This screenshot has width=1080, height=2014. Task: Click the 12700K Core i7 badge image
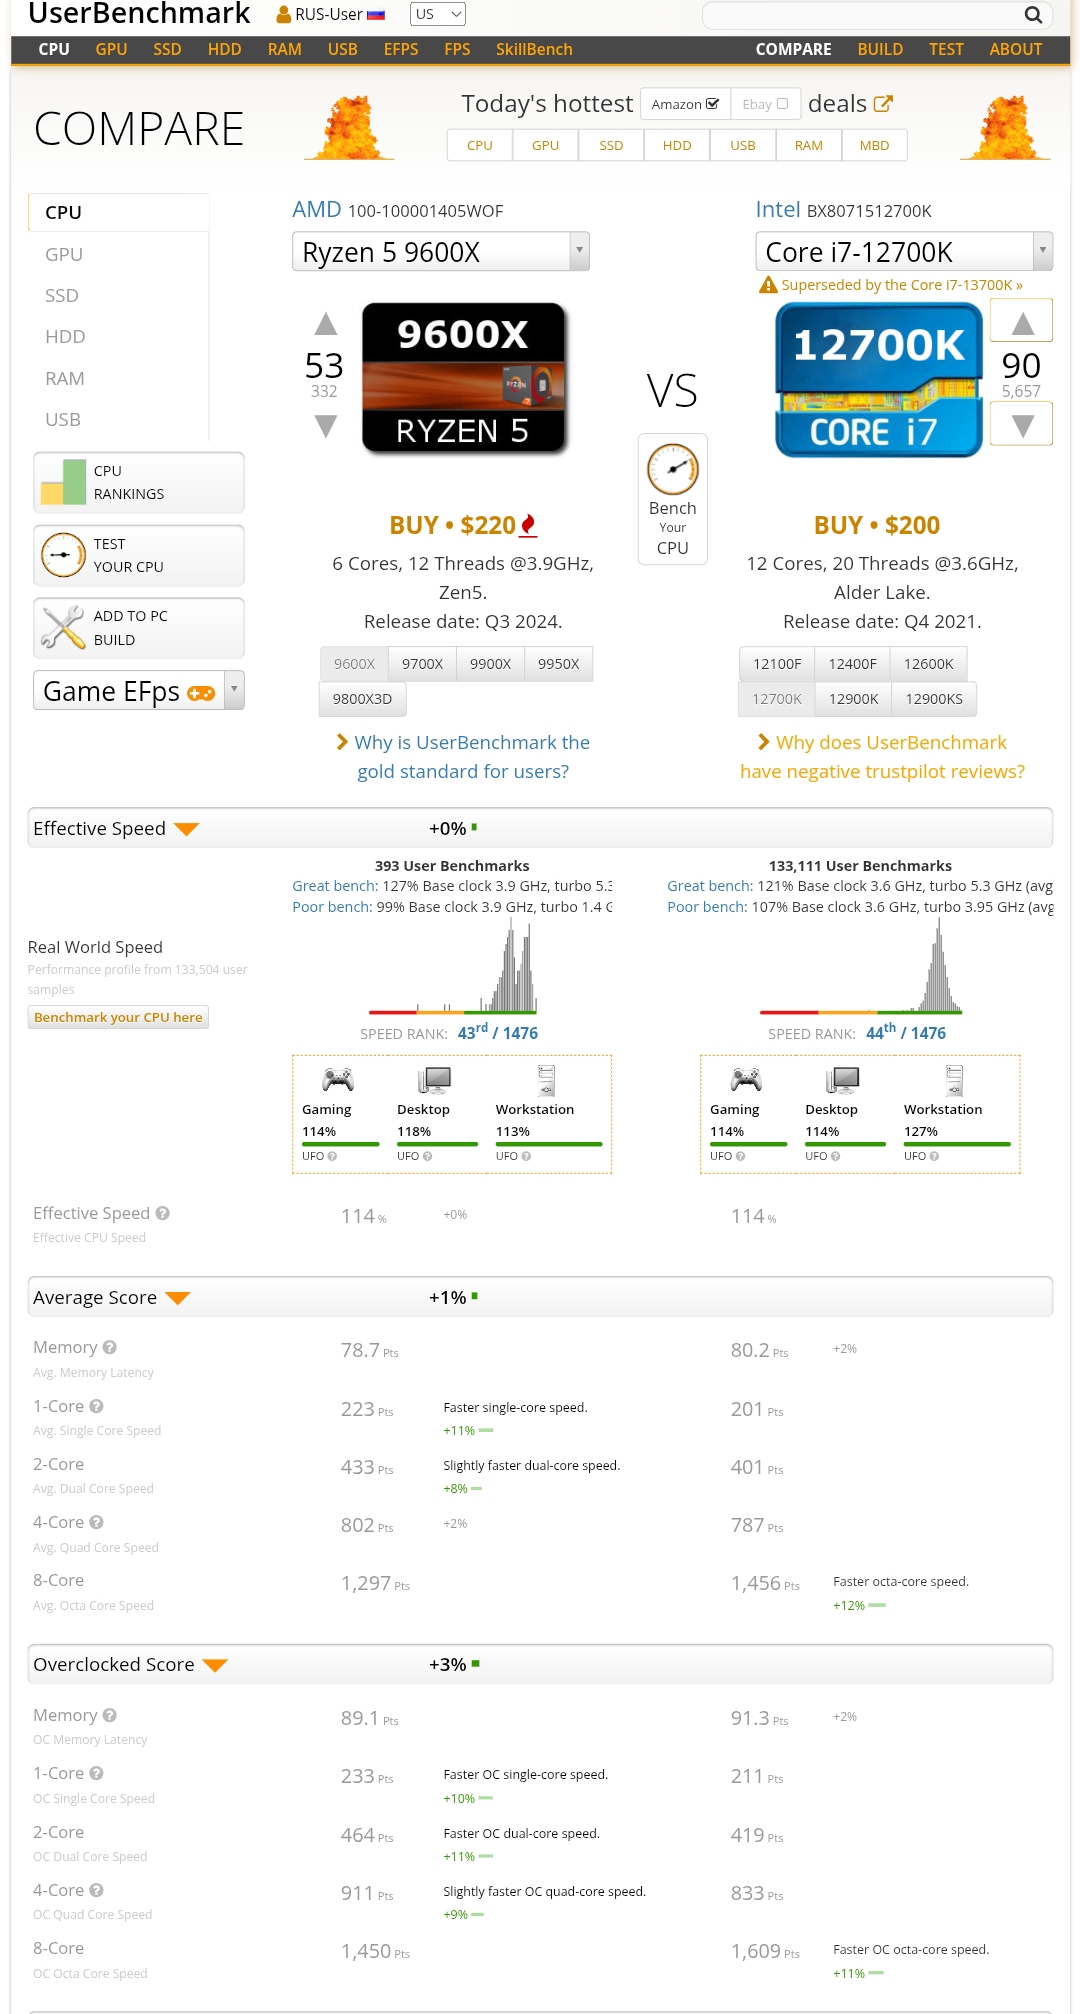tap(879, 380)
